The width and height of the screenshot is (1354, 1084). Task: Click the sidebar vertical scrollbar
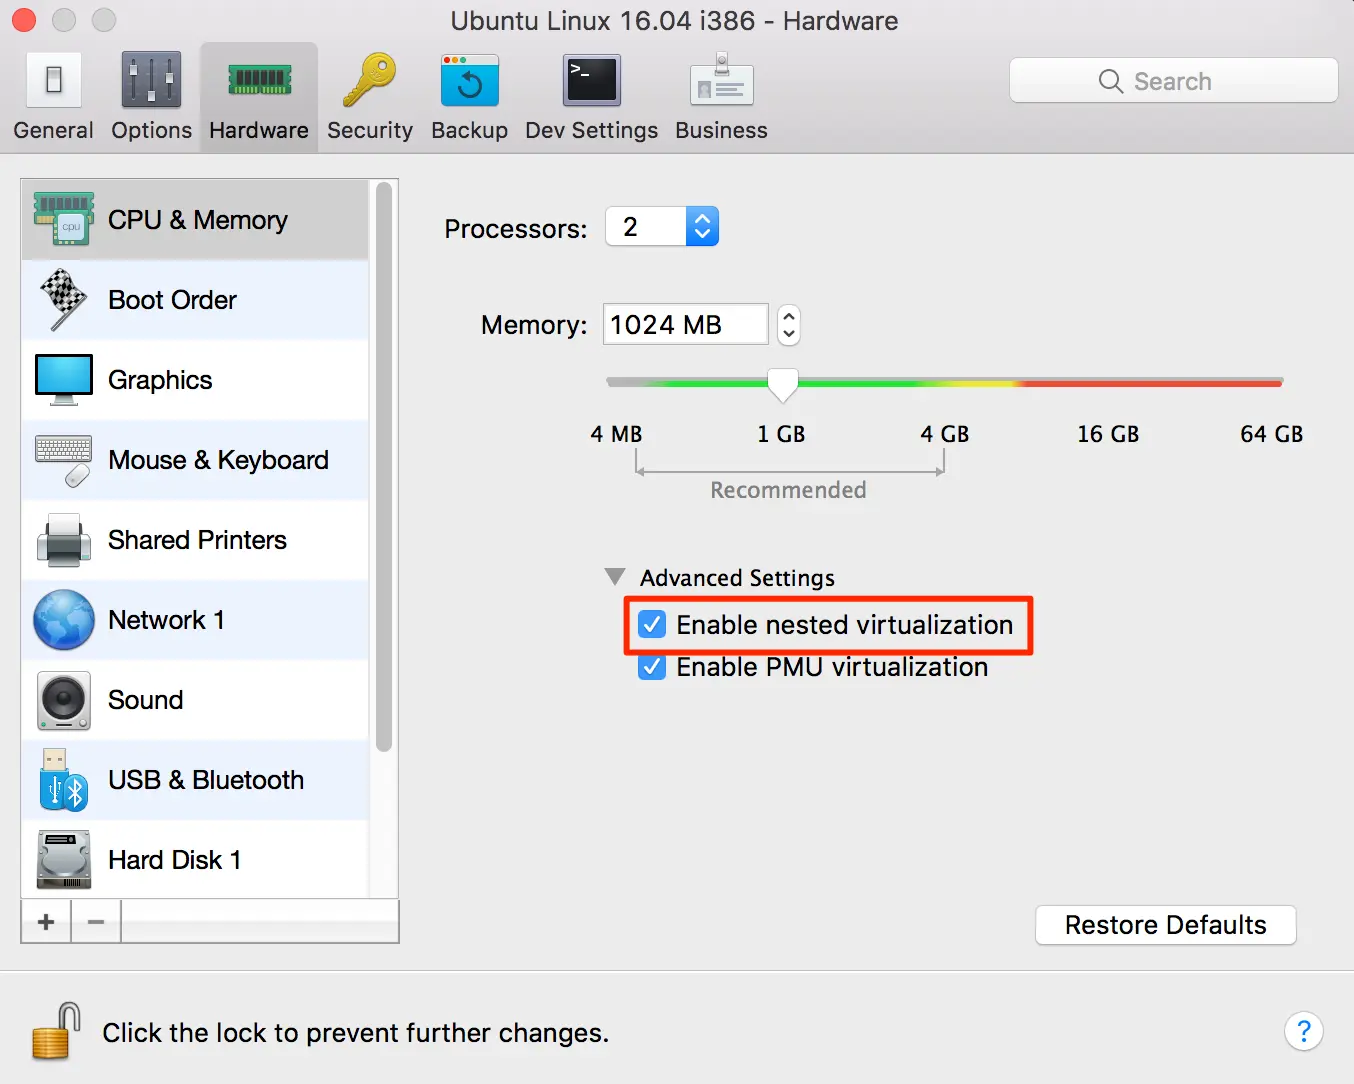[x=383, y=466]
